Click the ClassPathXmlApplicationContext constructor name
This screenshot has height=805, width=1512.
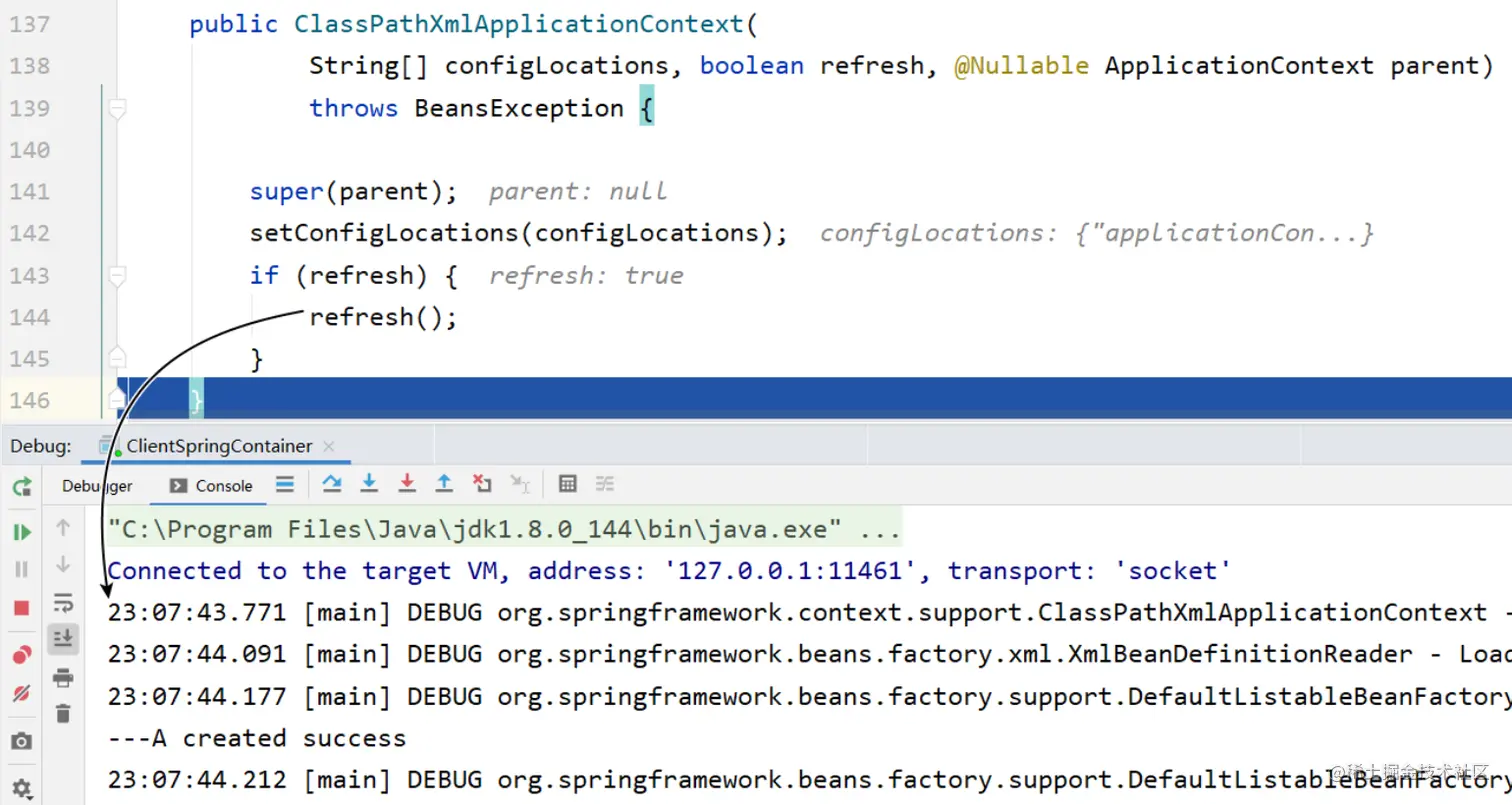coord(520,24)
